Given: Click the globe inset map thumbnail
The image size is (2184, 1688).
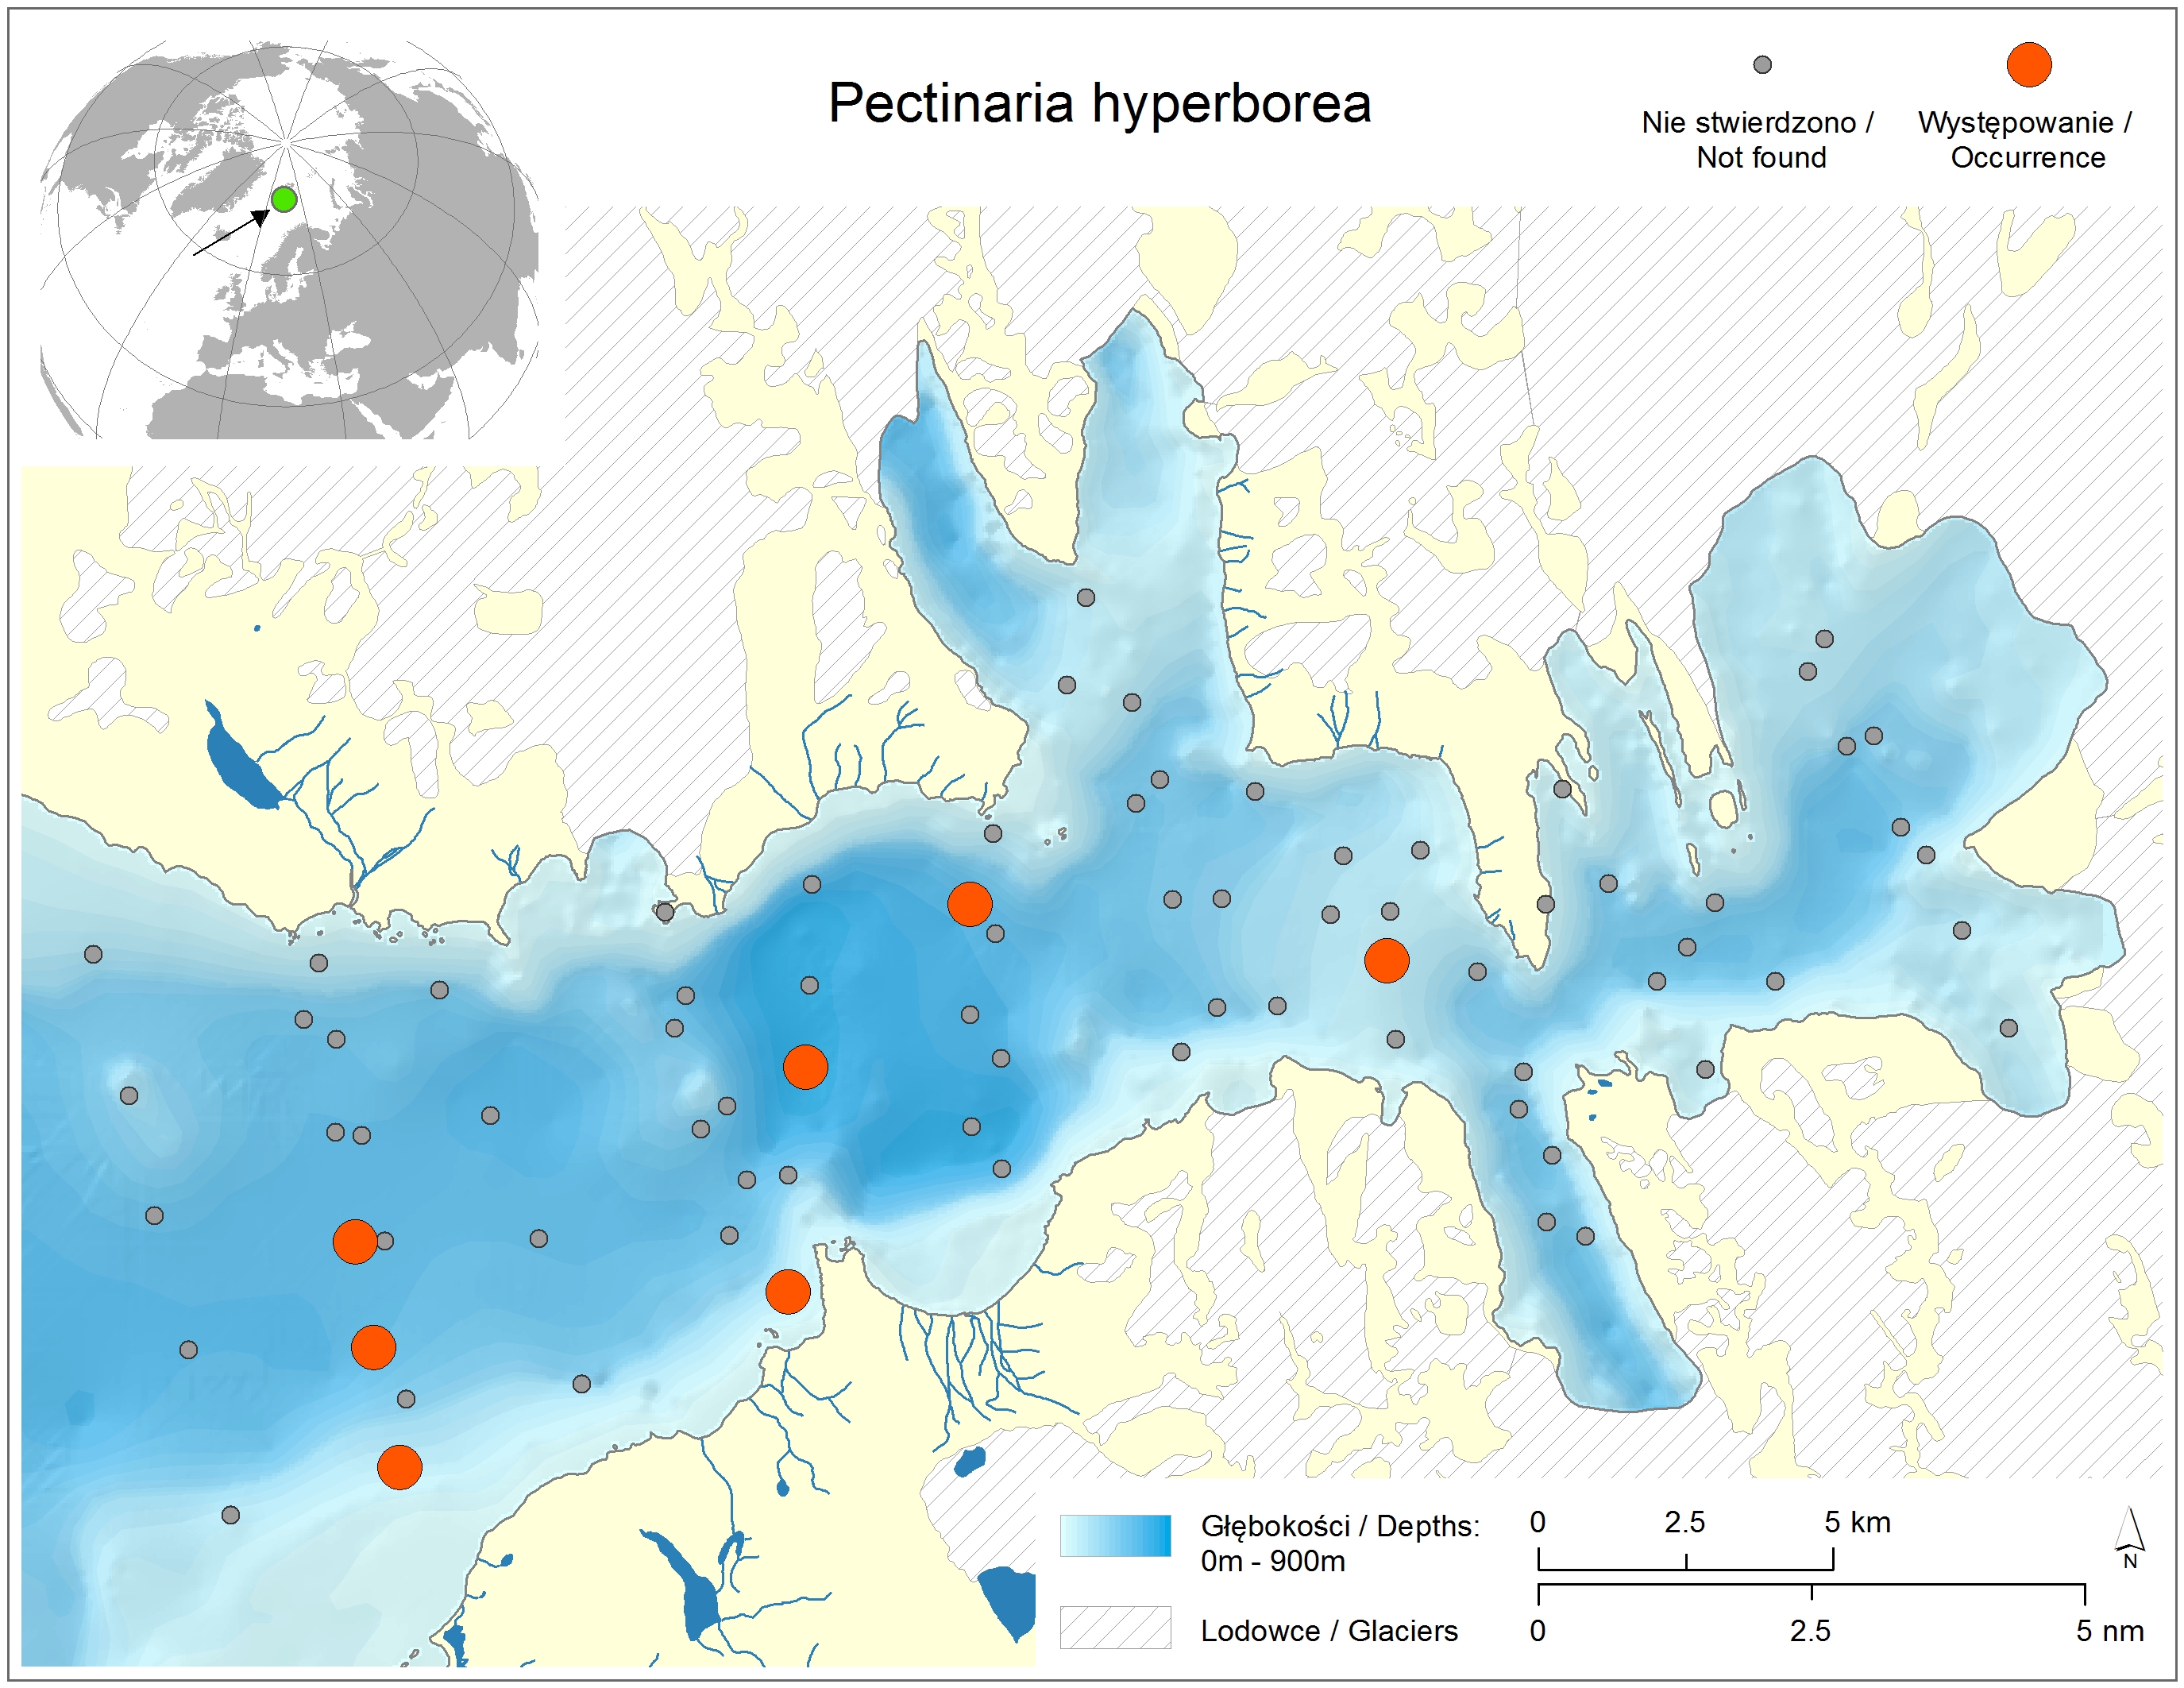Looking at the screenshot, I should tap(288, 240).
